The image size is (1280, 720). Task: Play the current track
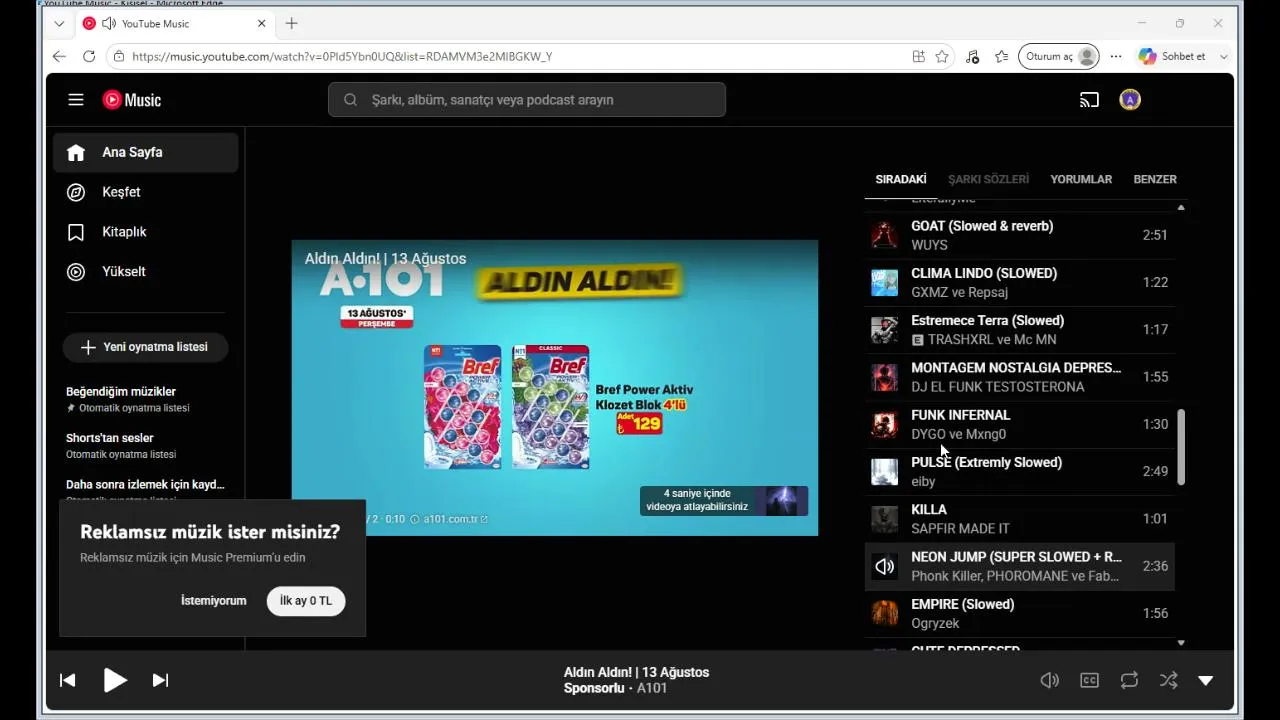click(115, 680)
